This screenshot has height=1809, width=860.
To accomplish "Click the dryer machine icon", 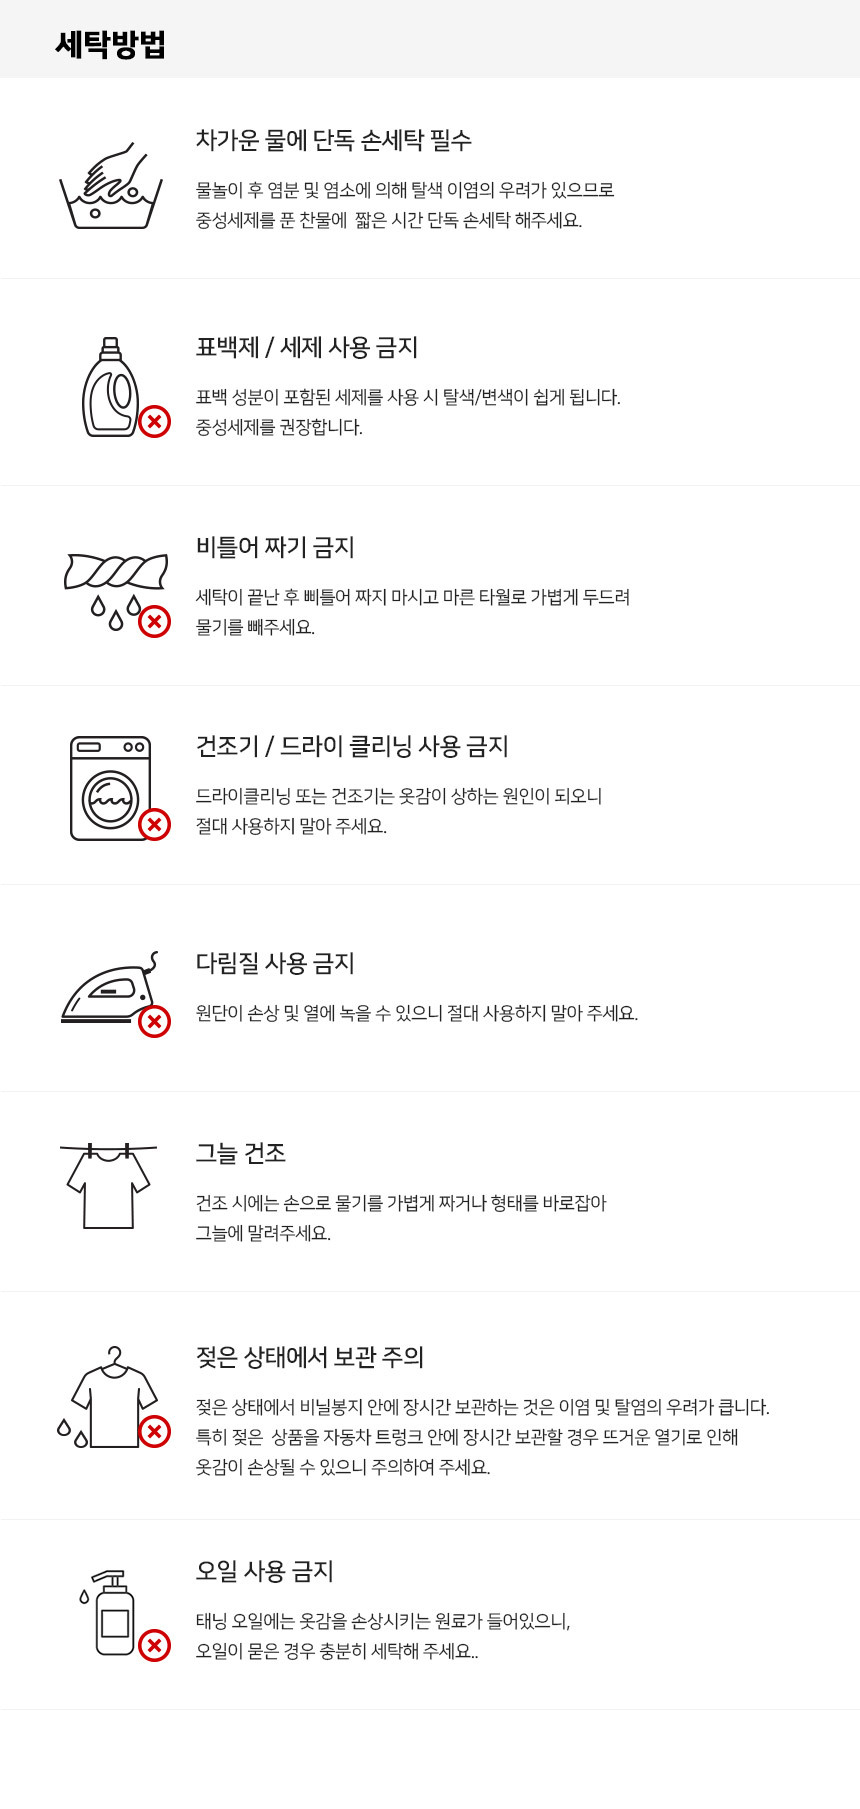I will click(x=110, y=788).
